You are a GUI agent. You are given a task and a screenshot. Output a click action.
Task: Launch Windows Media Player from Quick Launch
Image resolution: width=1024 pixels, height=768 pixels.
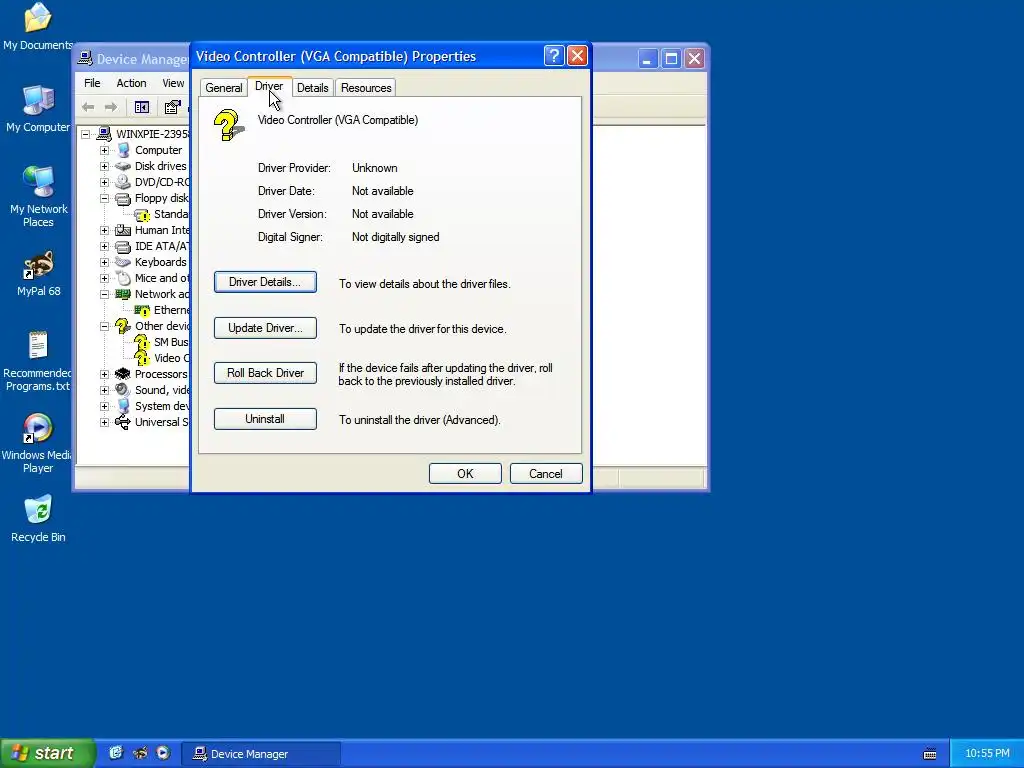point(163,753)
